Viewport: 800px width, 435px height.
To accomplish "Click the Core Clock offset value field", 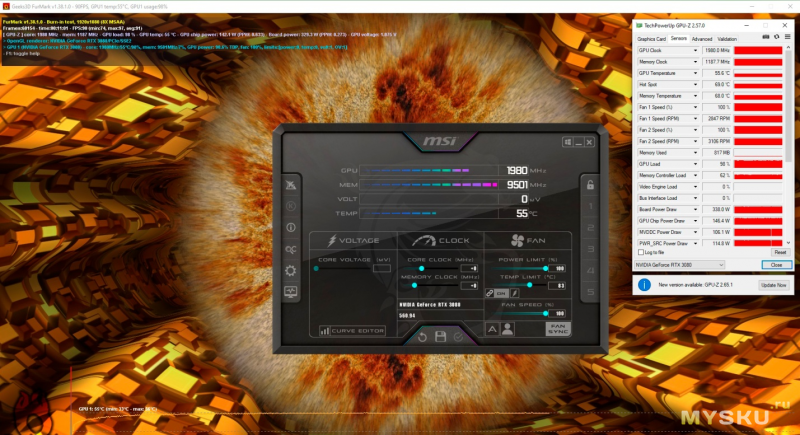I will pos(469,268).
